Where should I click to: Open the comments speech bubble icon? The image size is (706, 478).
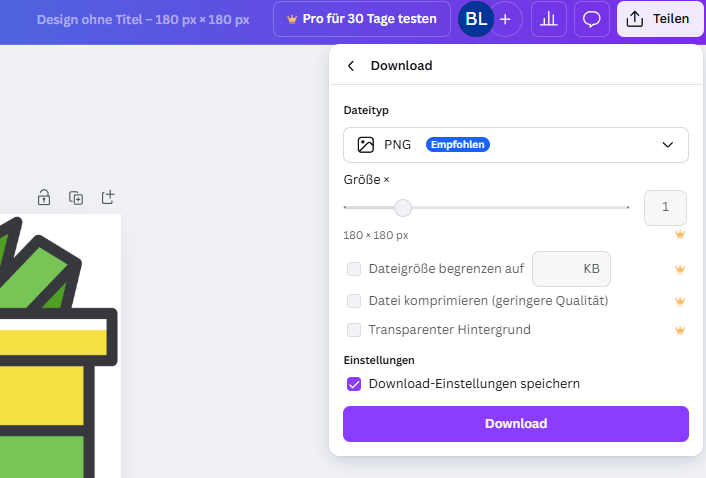coord(592,19)
